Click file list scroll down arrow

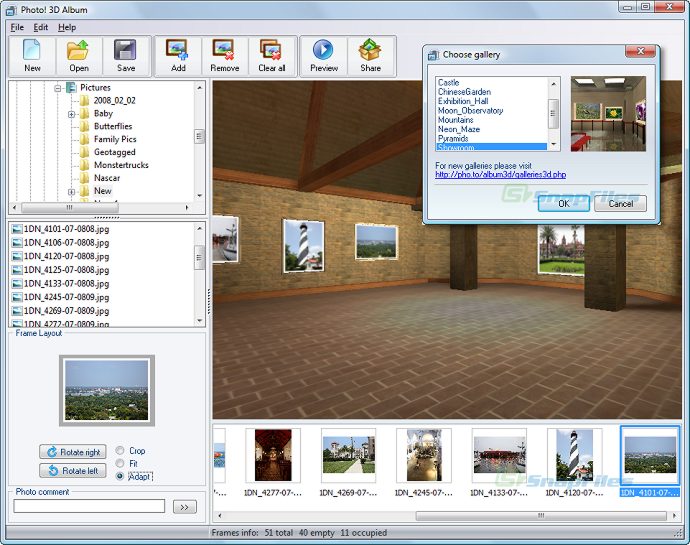pyautogui.click(x=200, y=320)
